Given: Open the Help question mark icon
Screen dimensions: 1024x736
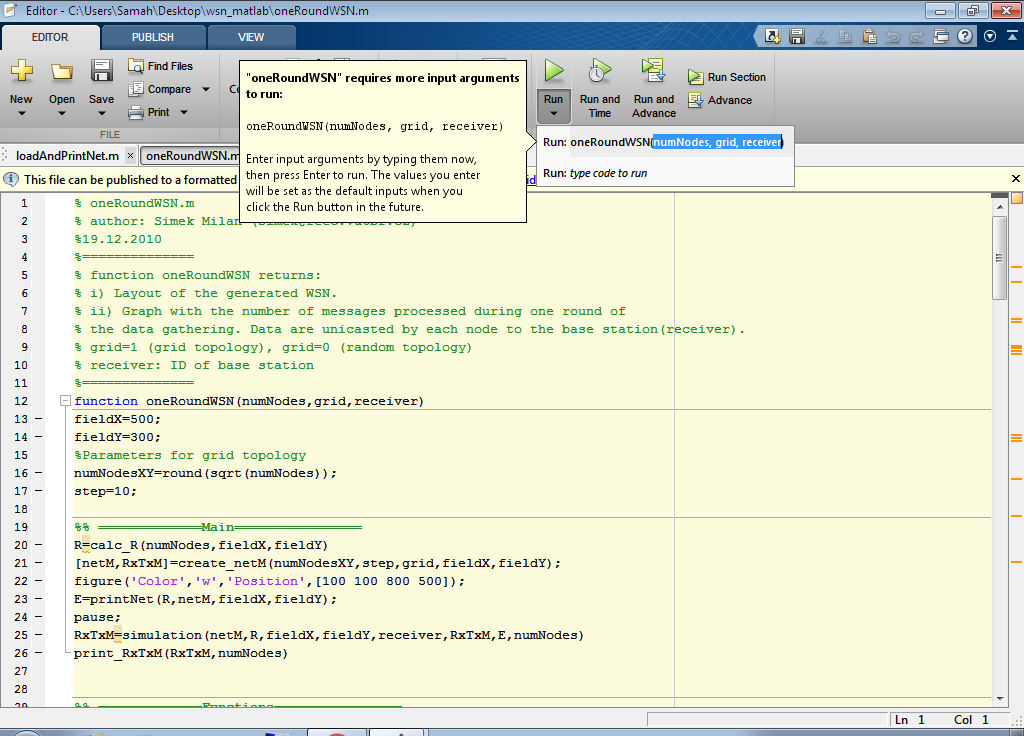Looking at the screenshot, I should click(965, 36).
